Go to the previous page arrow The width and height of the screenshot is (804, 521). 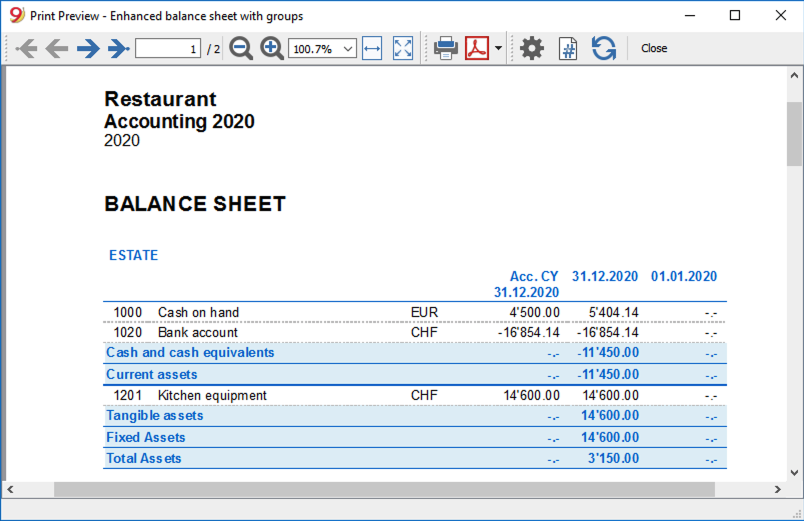click(x=56, y=49)
